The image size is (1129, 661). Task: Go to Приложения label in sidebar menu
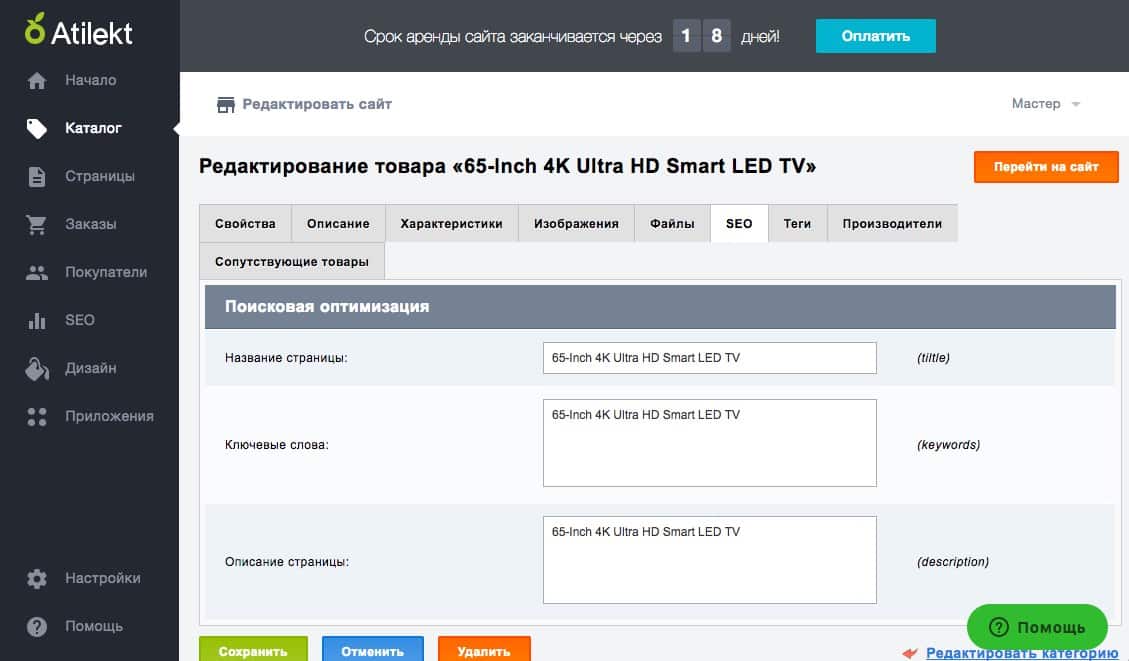[x=109, y=416]
